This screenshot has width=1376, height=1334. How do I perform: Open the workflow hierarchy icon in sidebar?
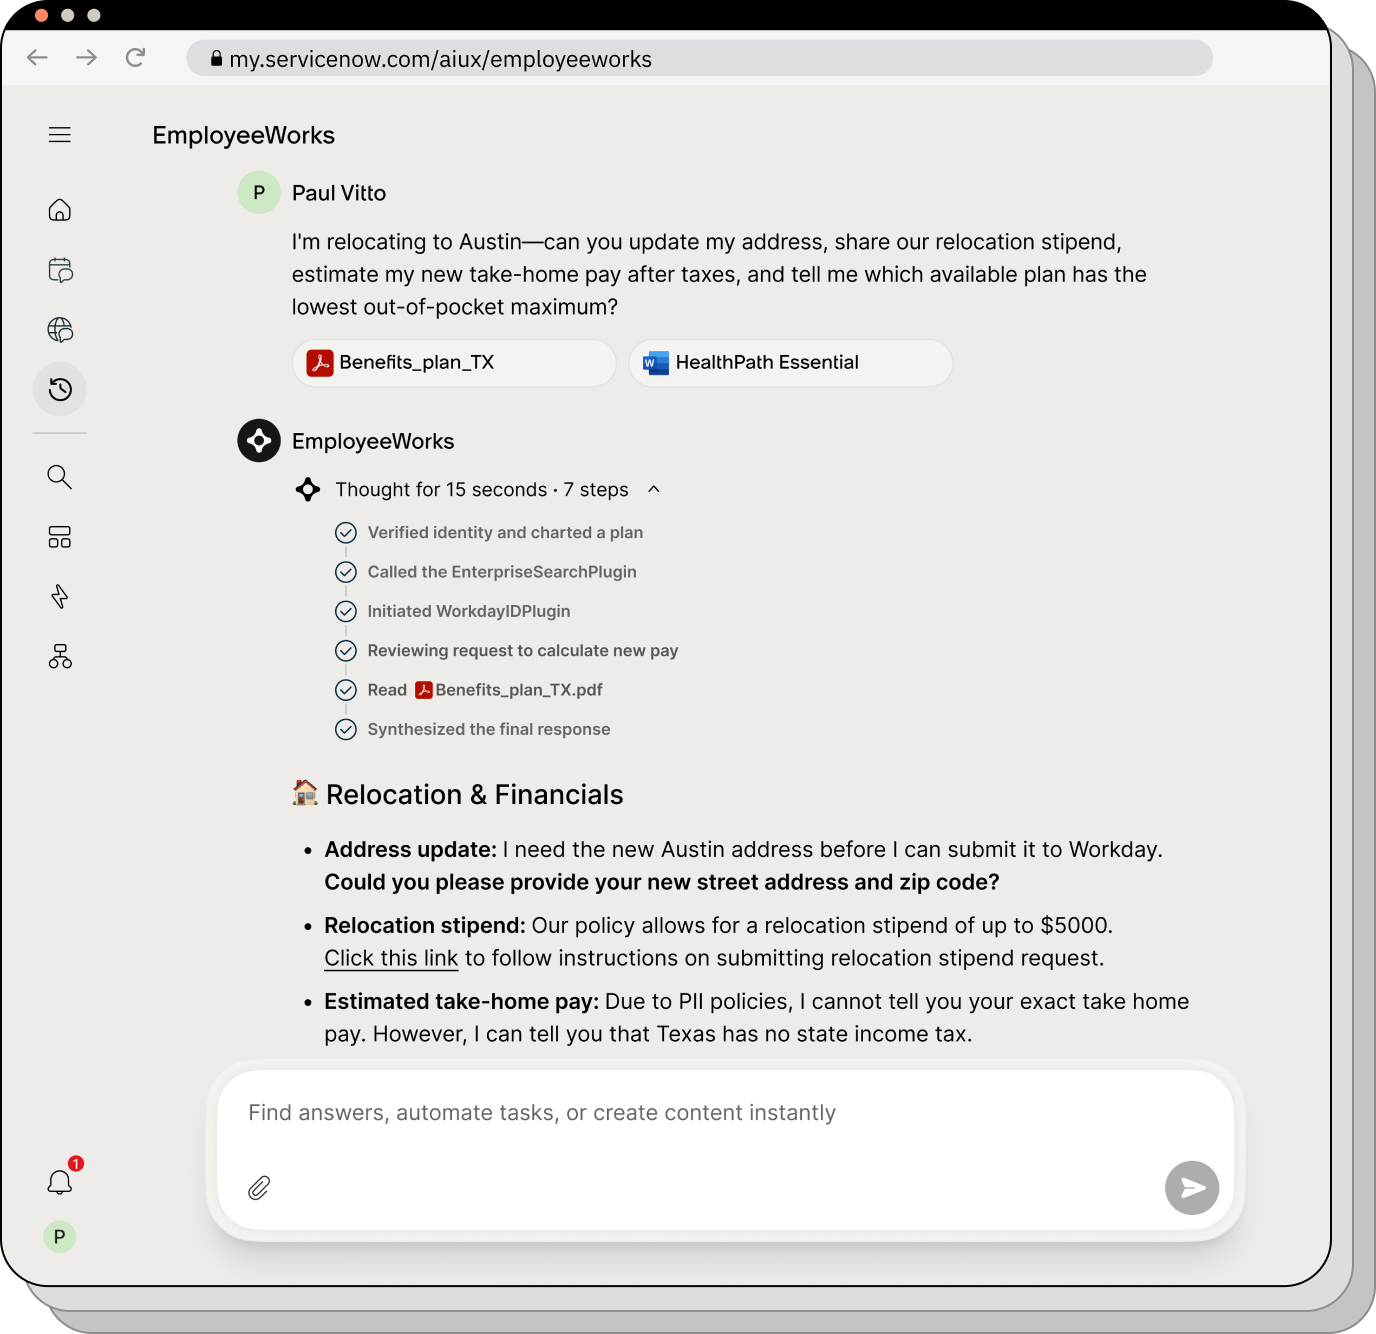[x=60, y=656]
